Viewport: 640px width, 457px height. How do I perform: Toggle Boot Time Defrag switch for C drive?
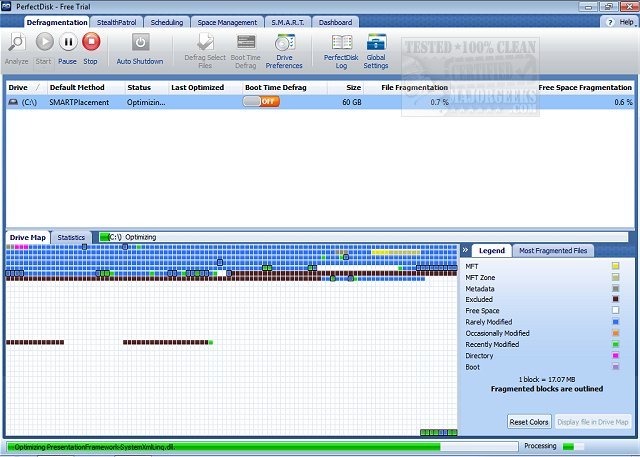coord(261,102)
